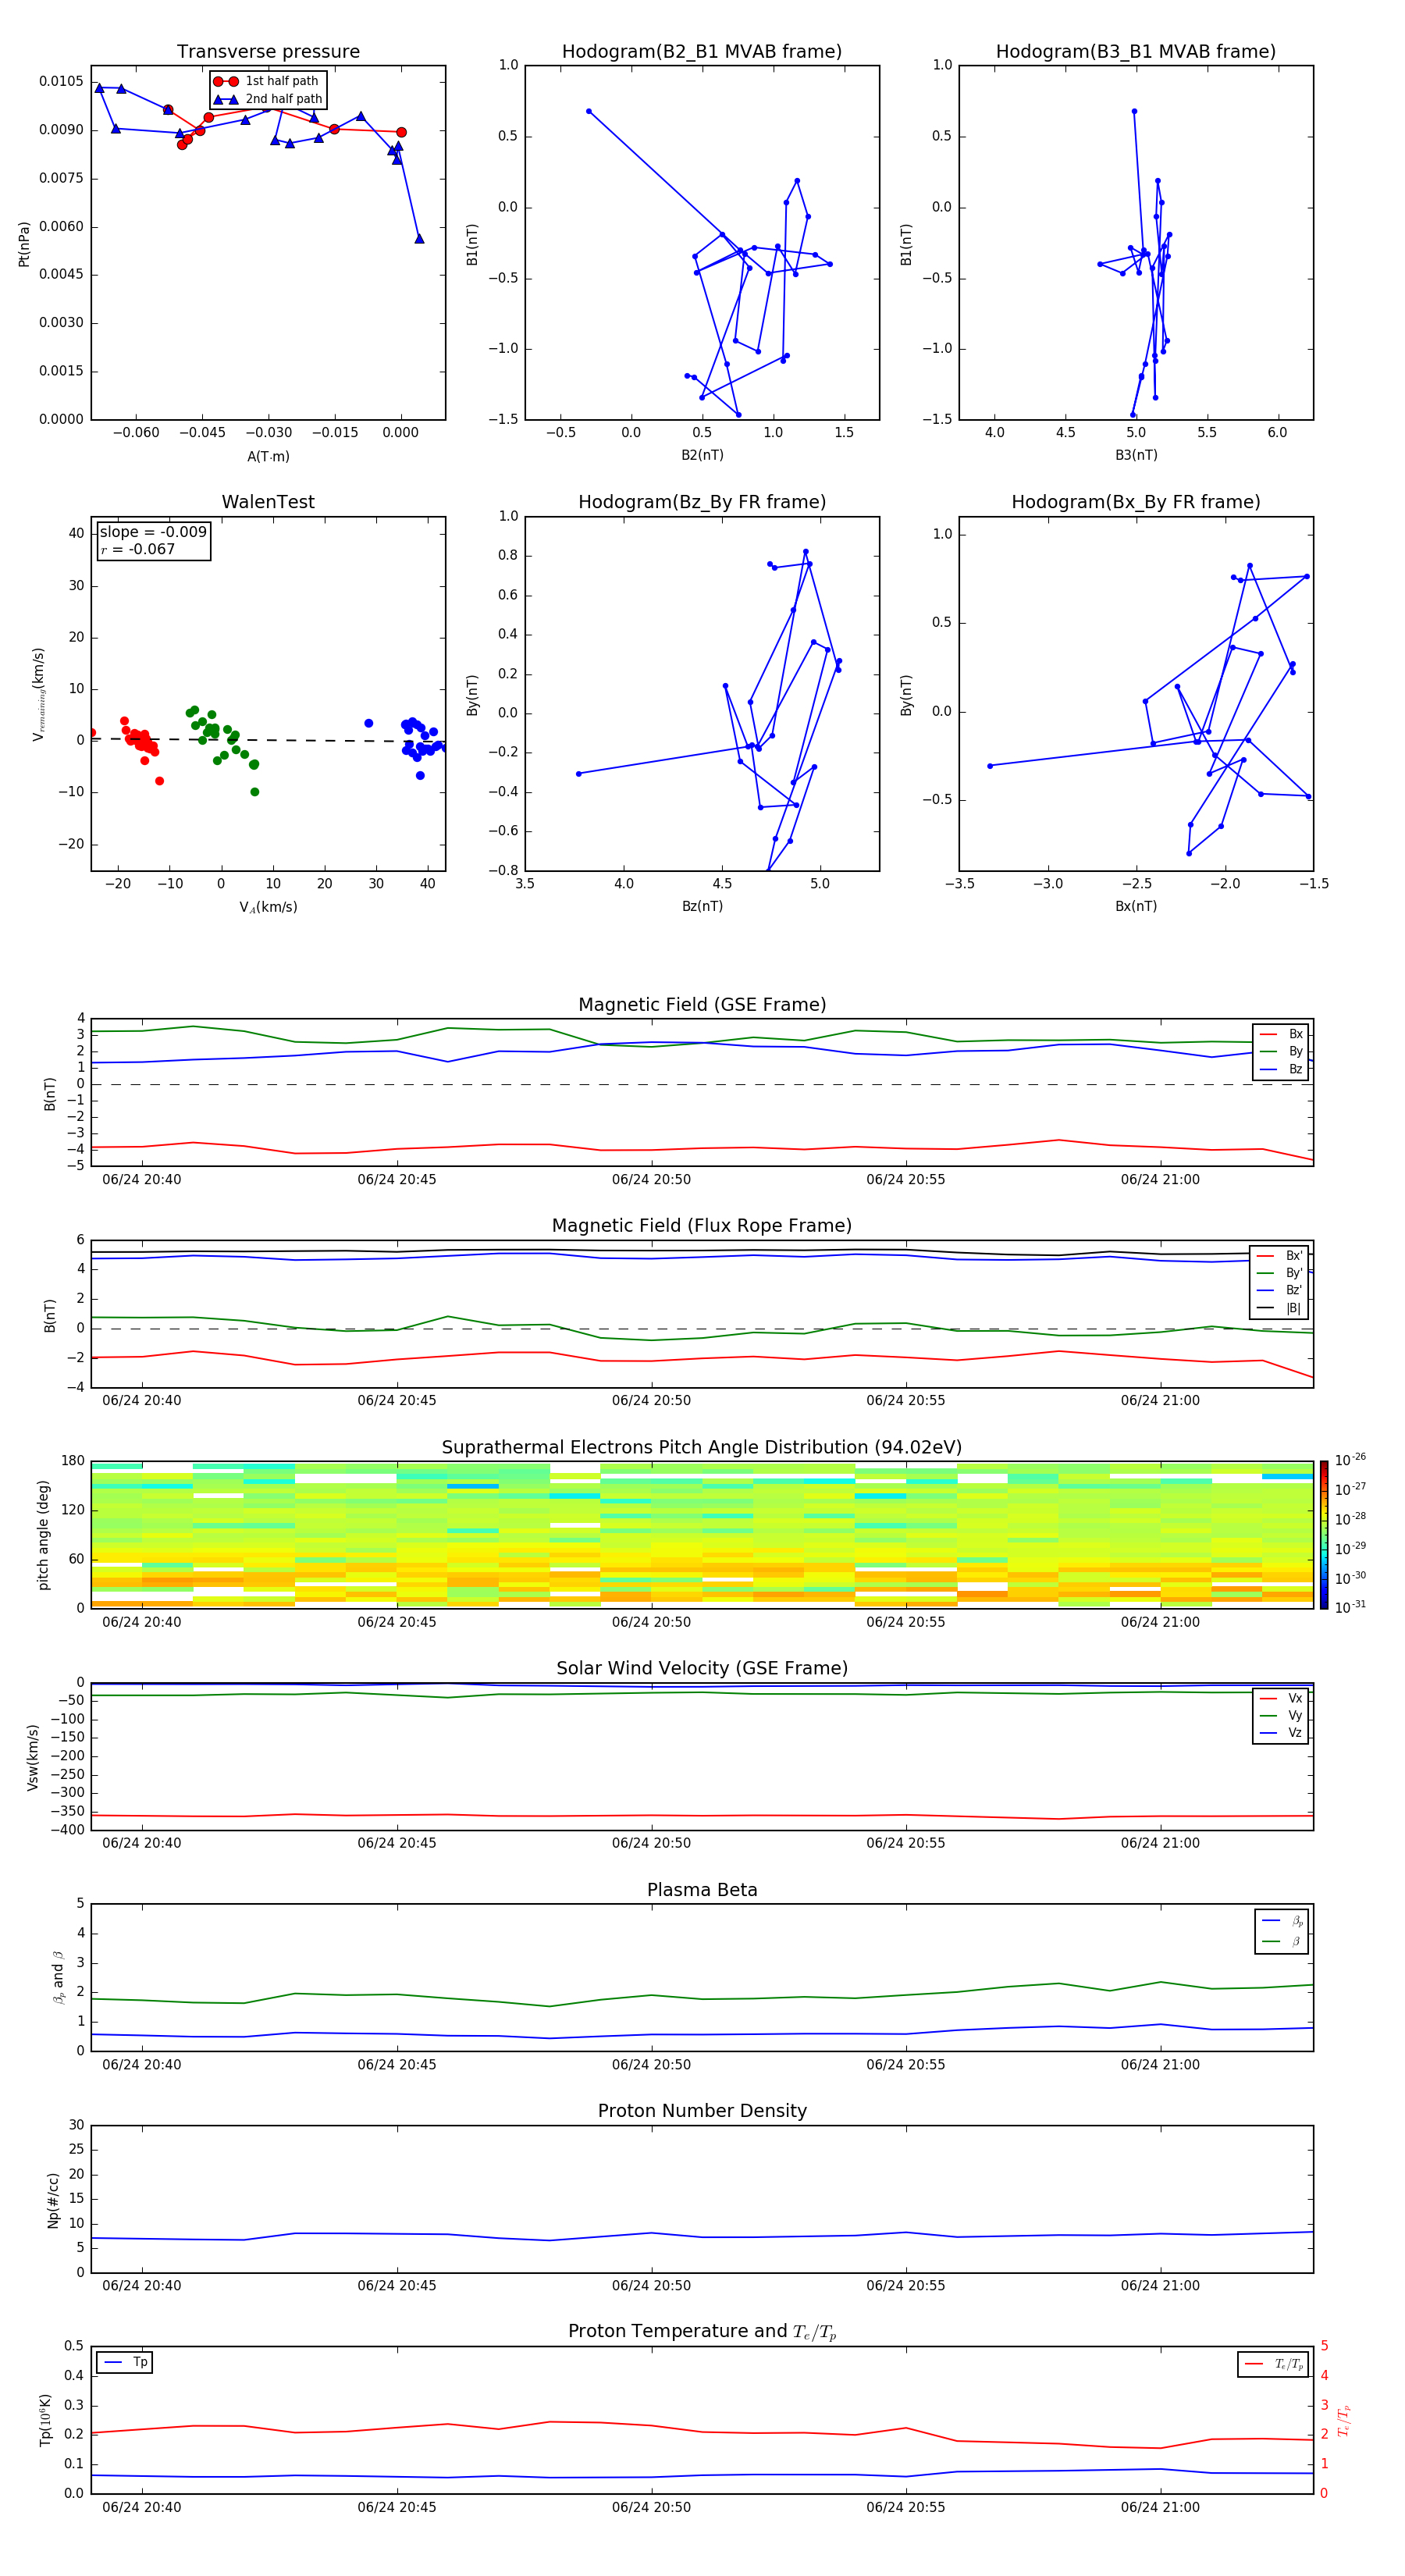1405x2576 pixels.
Task: Click the V_A(km/s) x-axis label
Action: tap(268, 907)
